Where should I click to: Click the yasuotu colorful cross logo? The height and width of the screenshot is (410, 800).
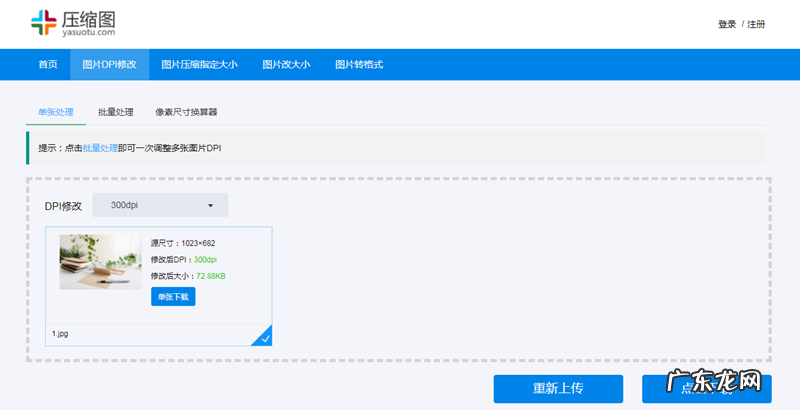tap(44, 22)
